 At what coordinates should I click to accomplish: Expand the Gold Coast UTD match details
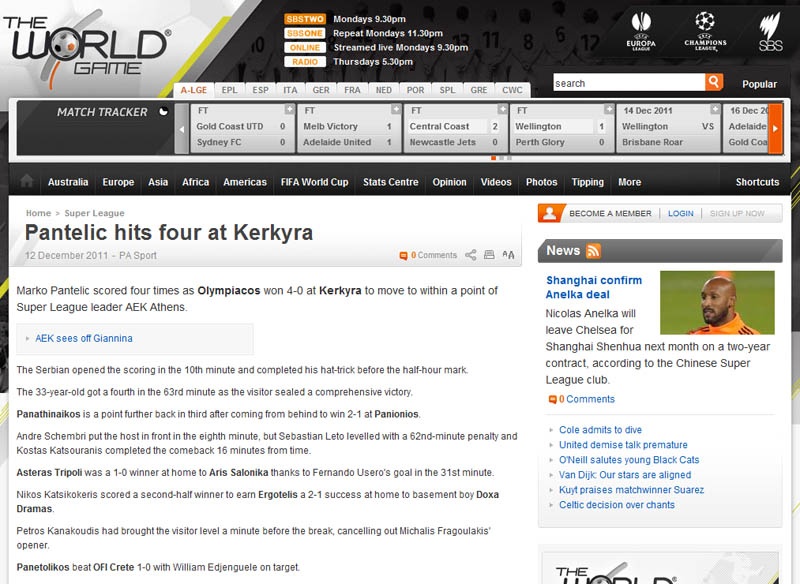pos(291,109)
